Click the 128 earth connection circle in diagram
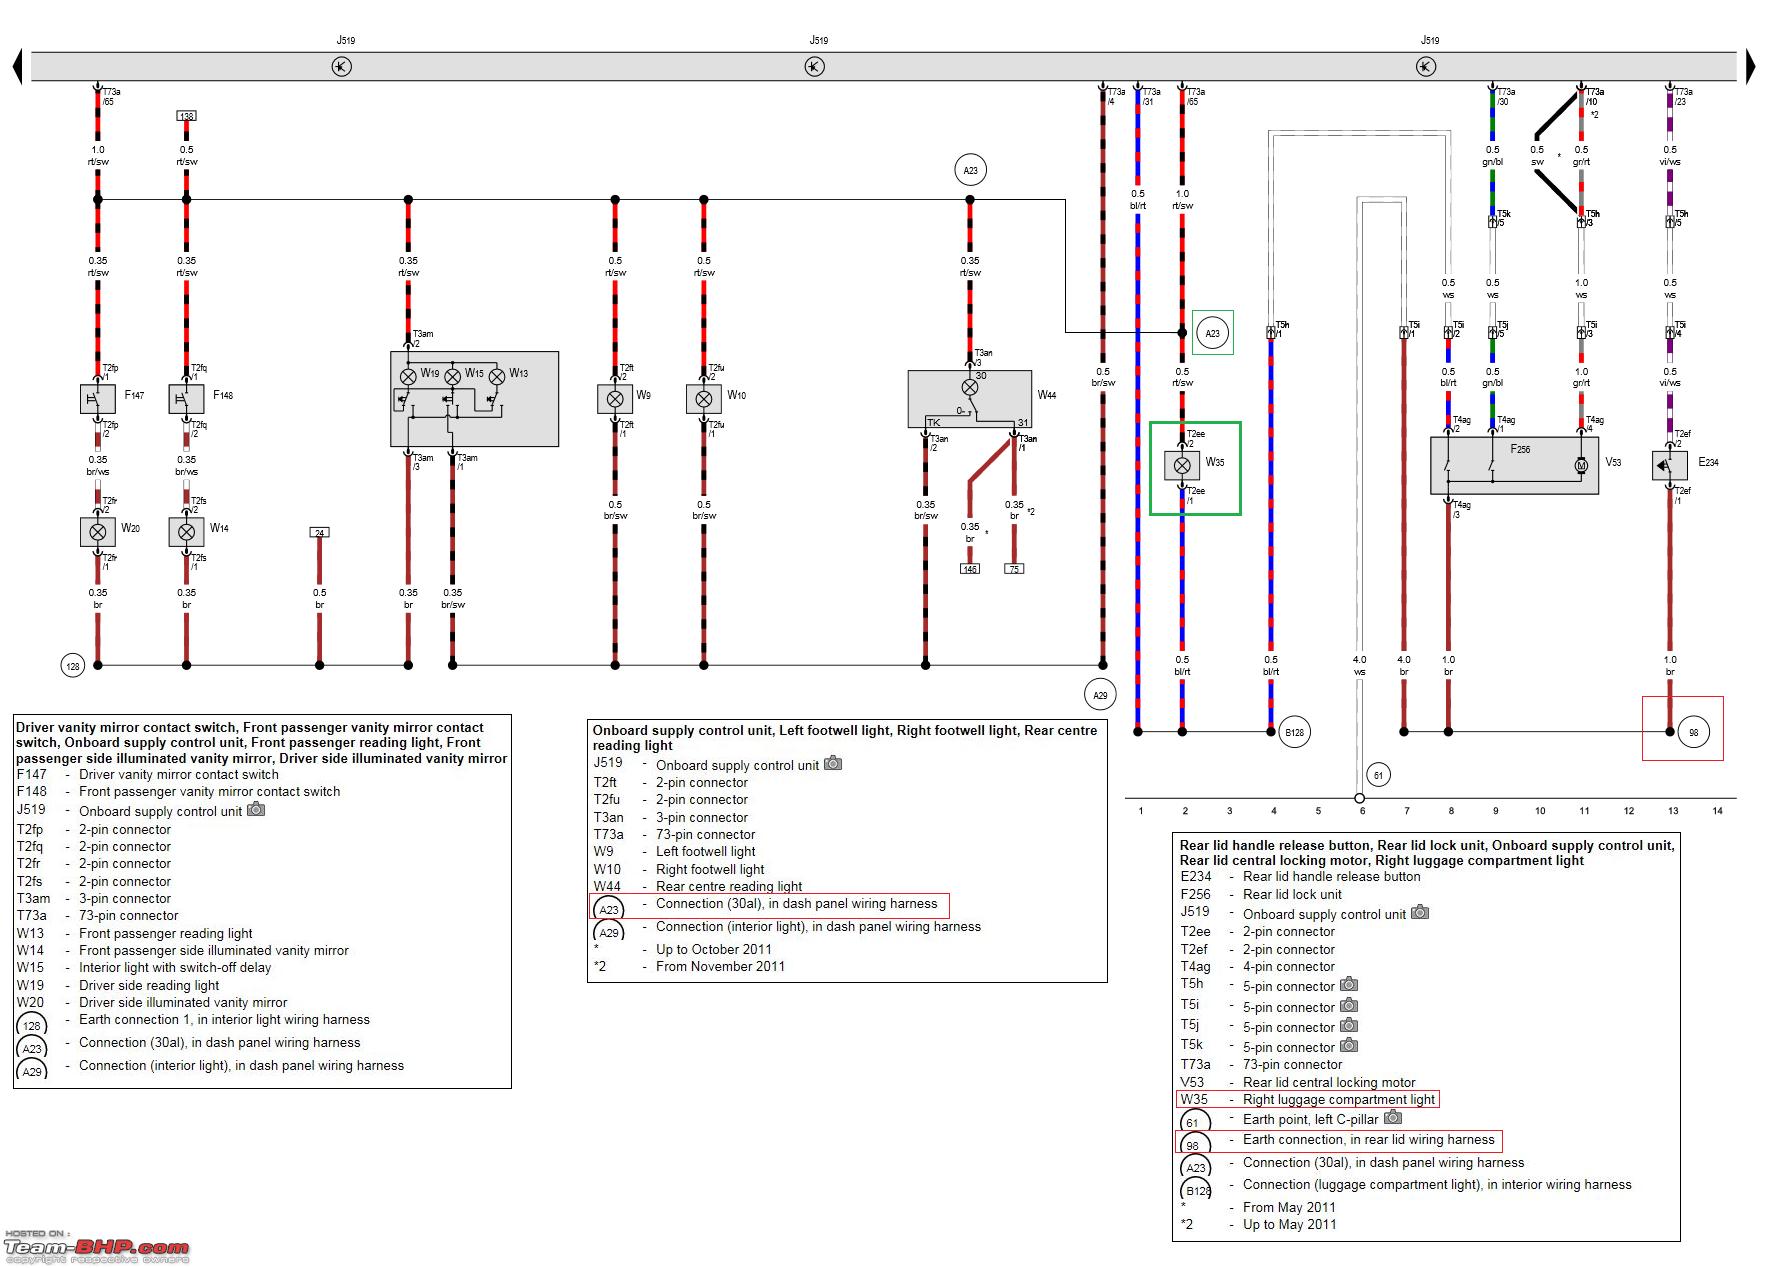 tap(72, 666)
